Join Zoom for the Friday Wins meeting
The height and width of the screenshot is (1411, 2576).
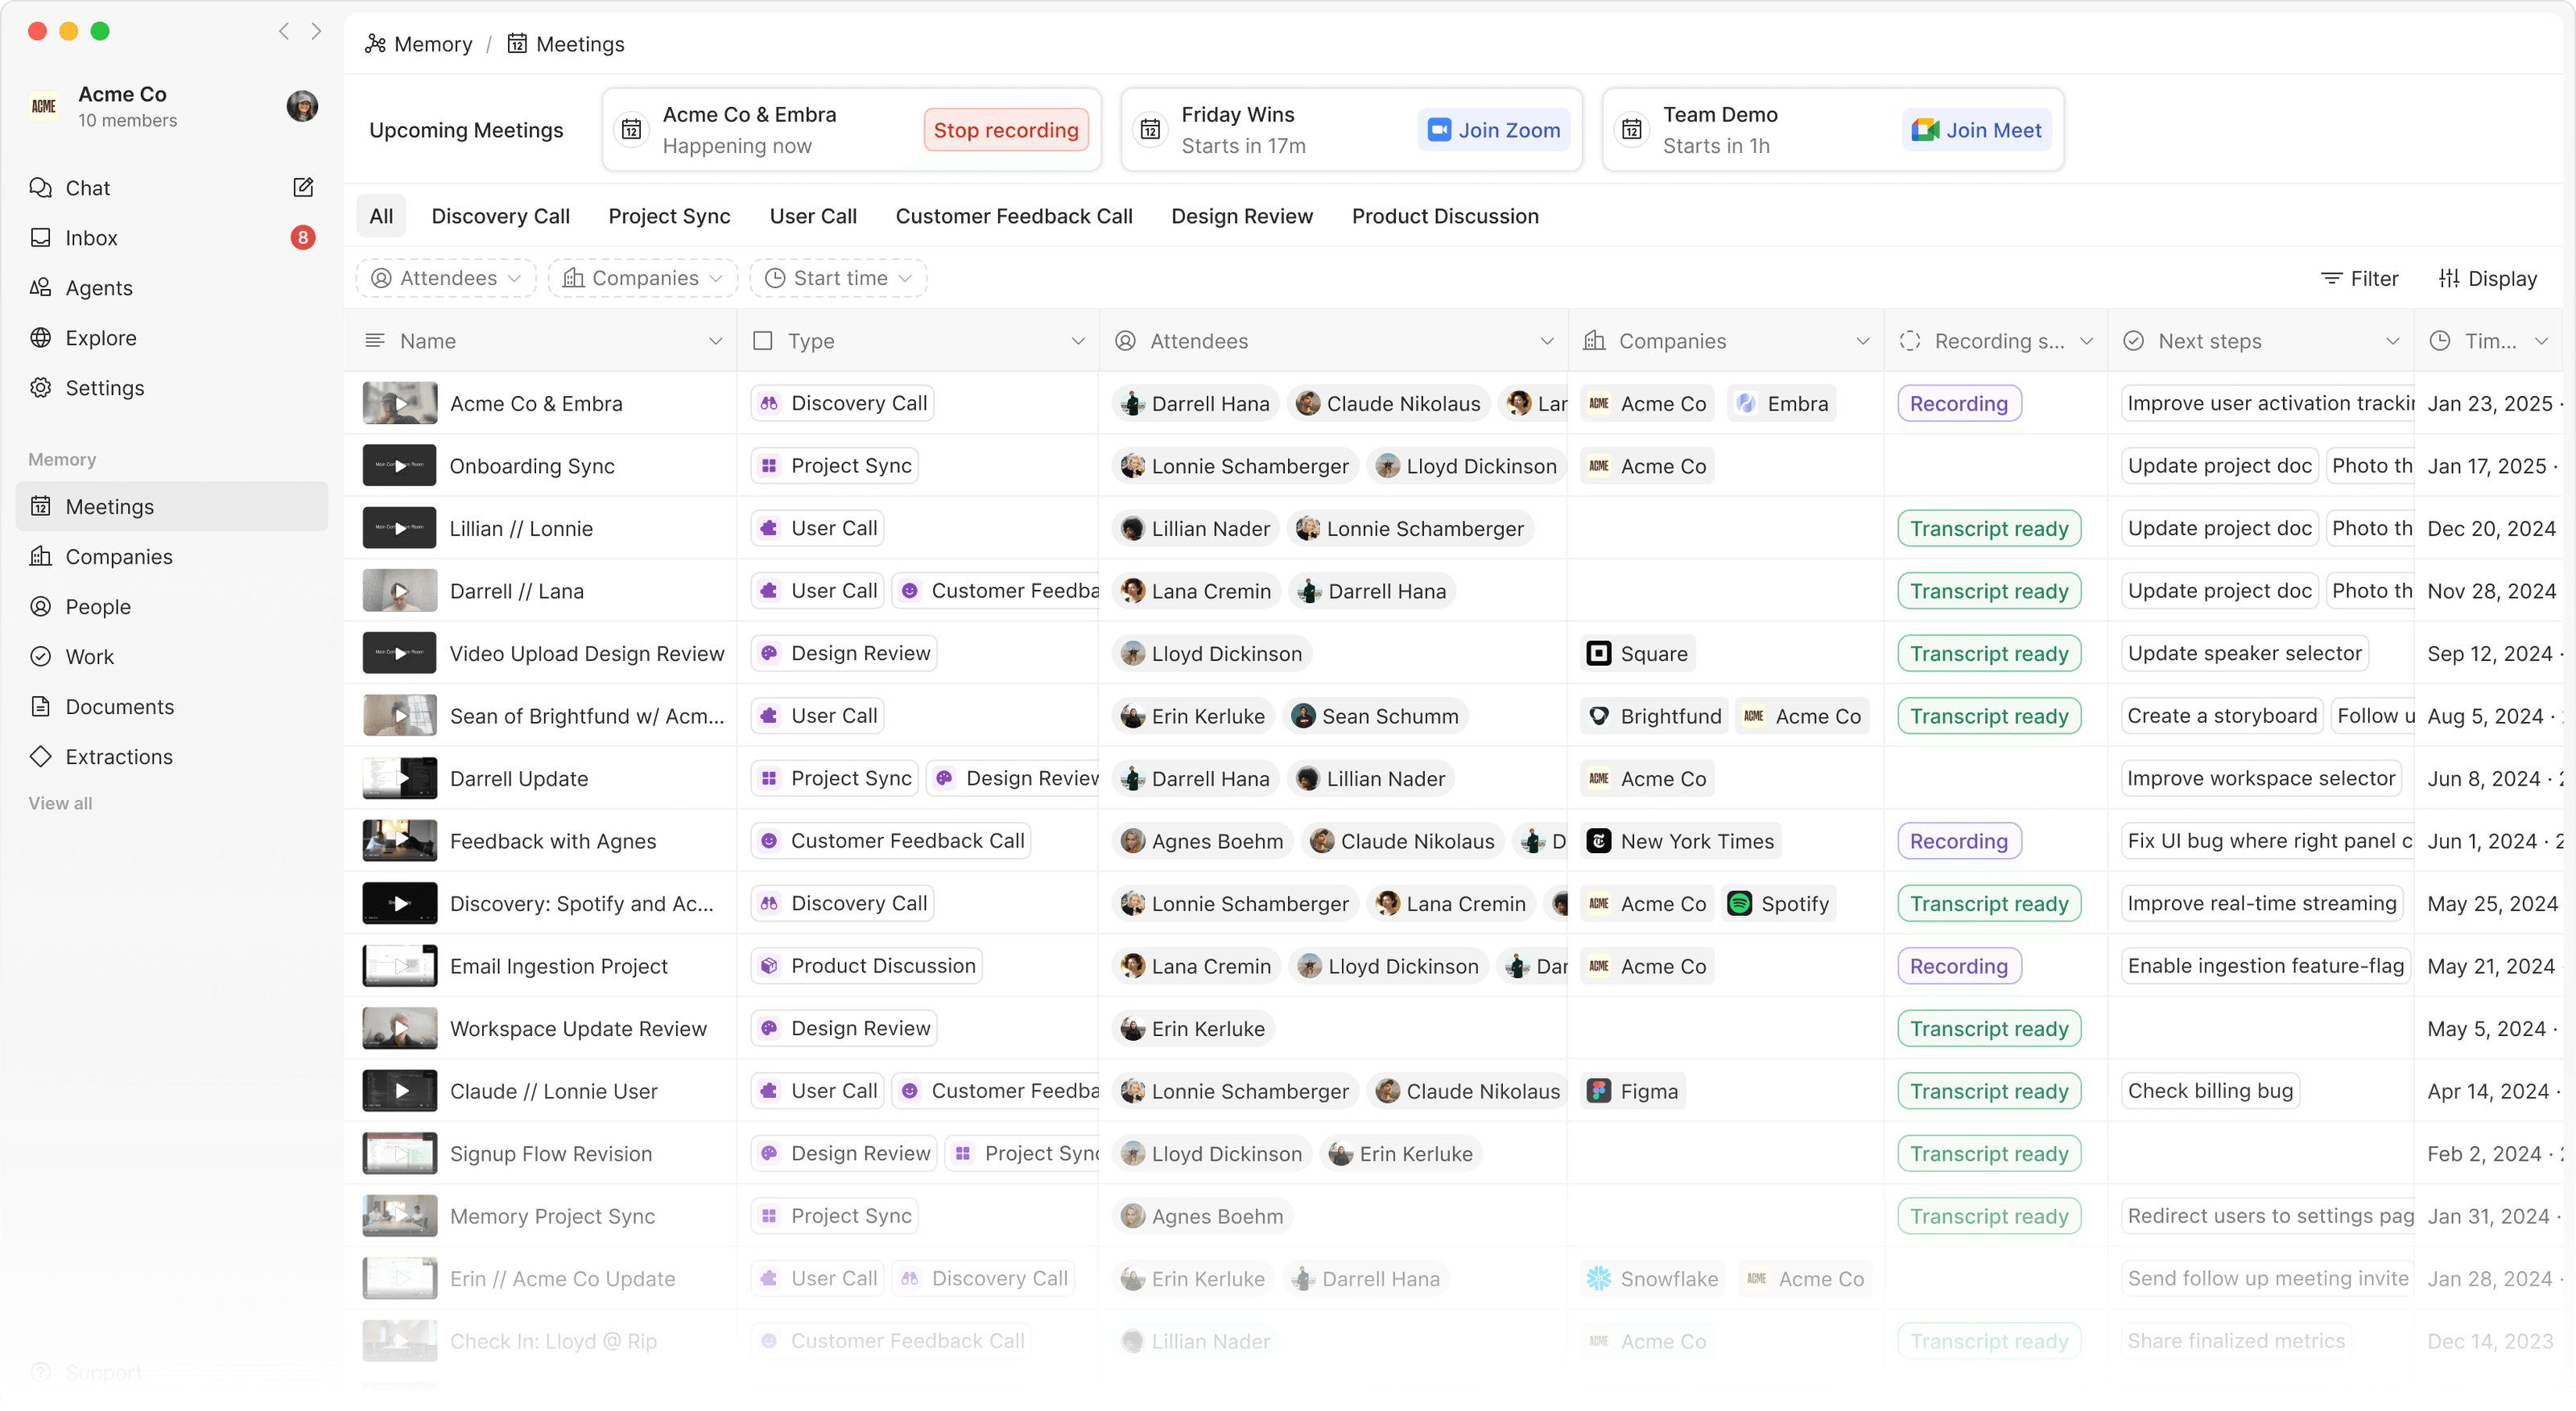tap(1494, 129)
